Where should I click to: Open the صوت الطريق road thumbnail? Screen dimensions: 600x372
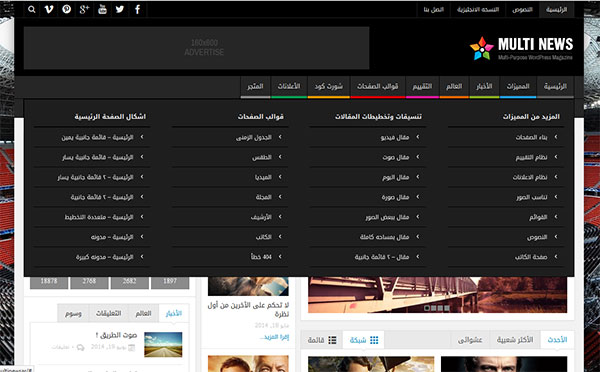click(163, 344)
